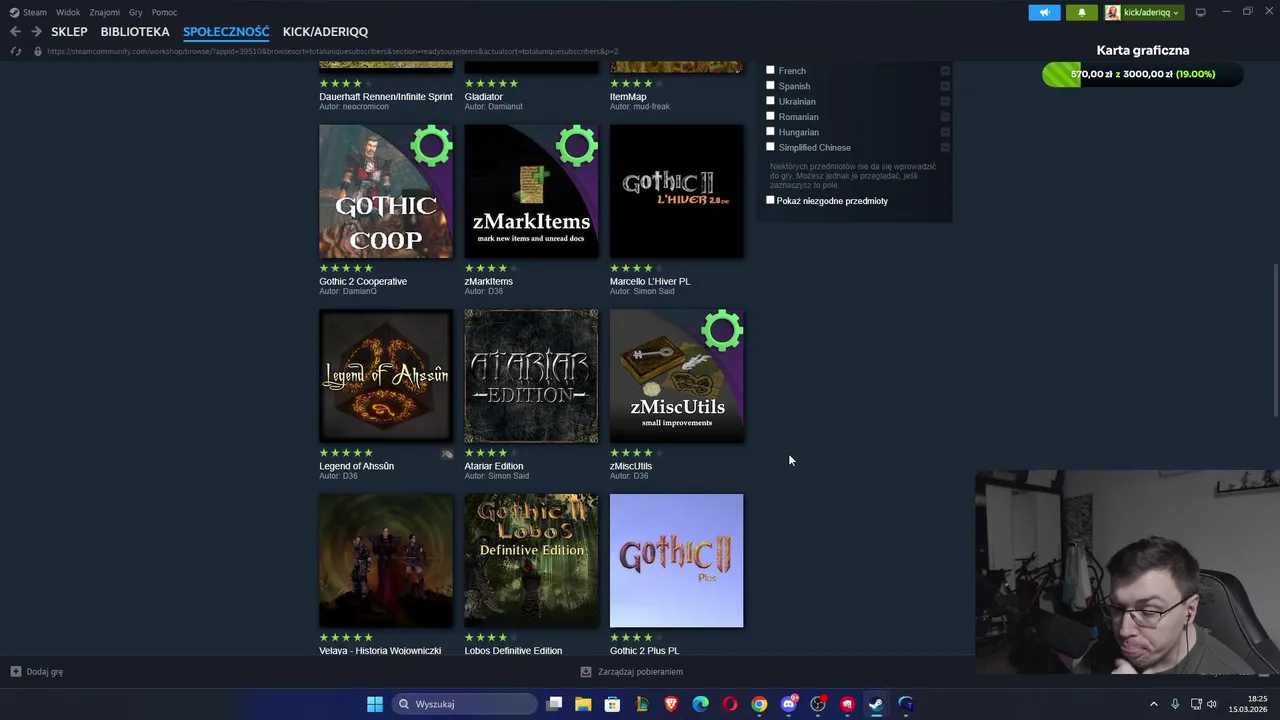This screenshot has width=1280, height=720.
Task: Enable Pokaż niezgodne przedmioty checkbox
Action: 770,200
